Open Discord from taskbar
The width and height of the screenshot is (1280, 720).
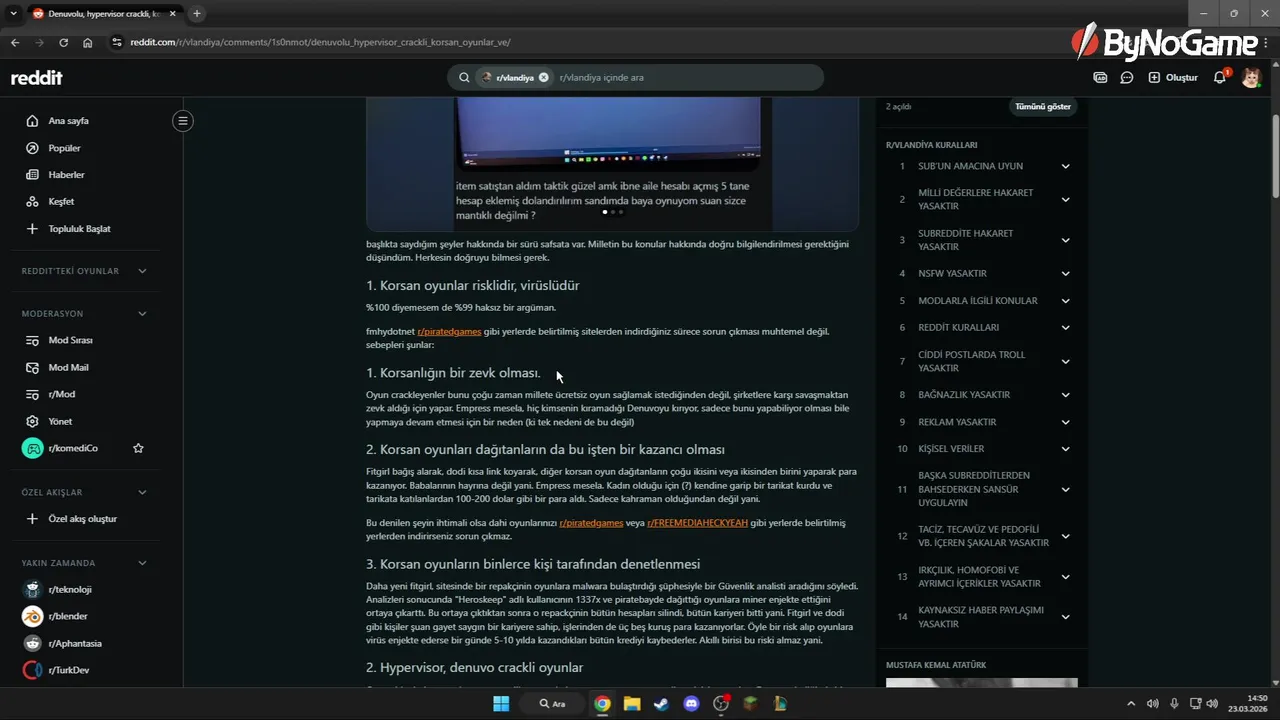click(x=691, y=704)
